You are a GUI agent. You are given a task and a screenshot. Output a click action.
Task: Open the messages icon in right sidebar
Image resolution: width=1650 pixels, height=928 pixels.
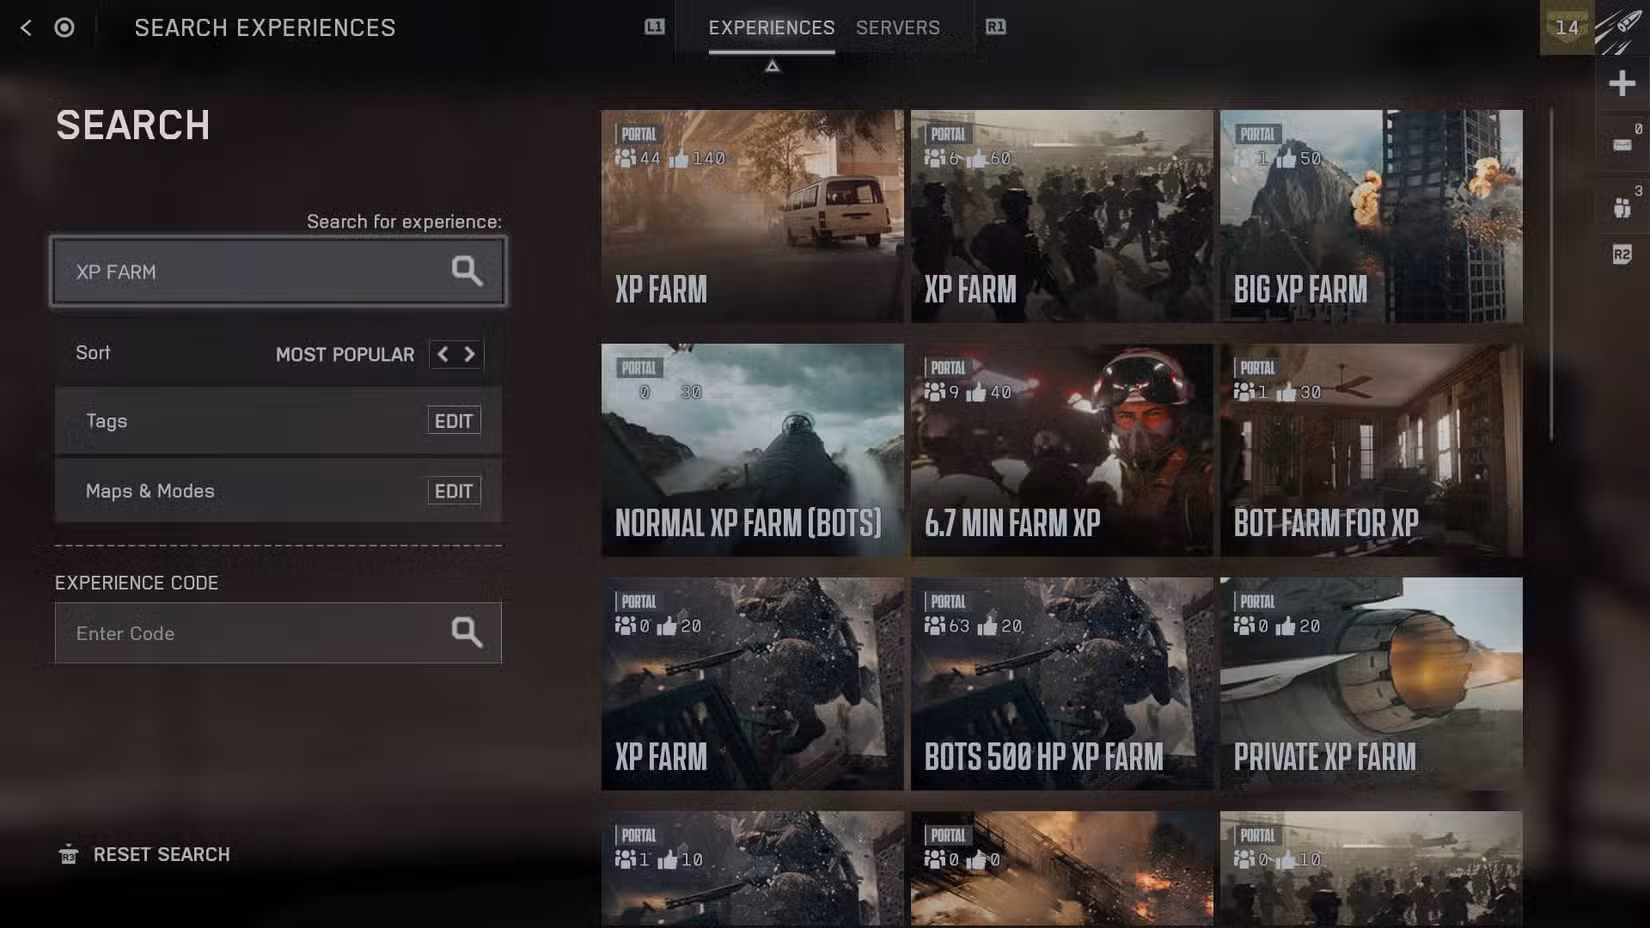1621,145
